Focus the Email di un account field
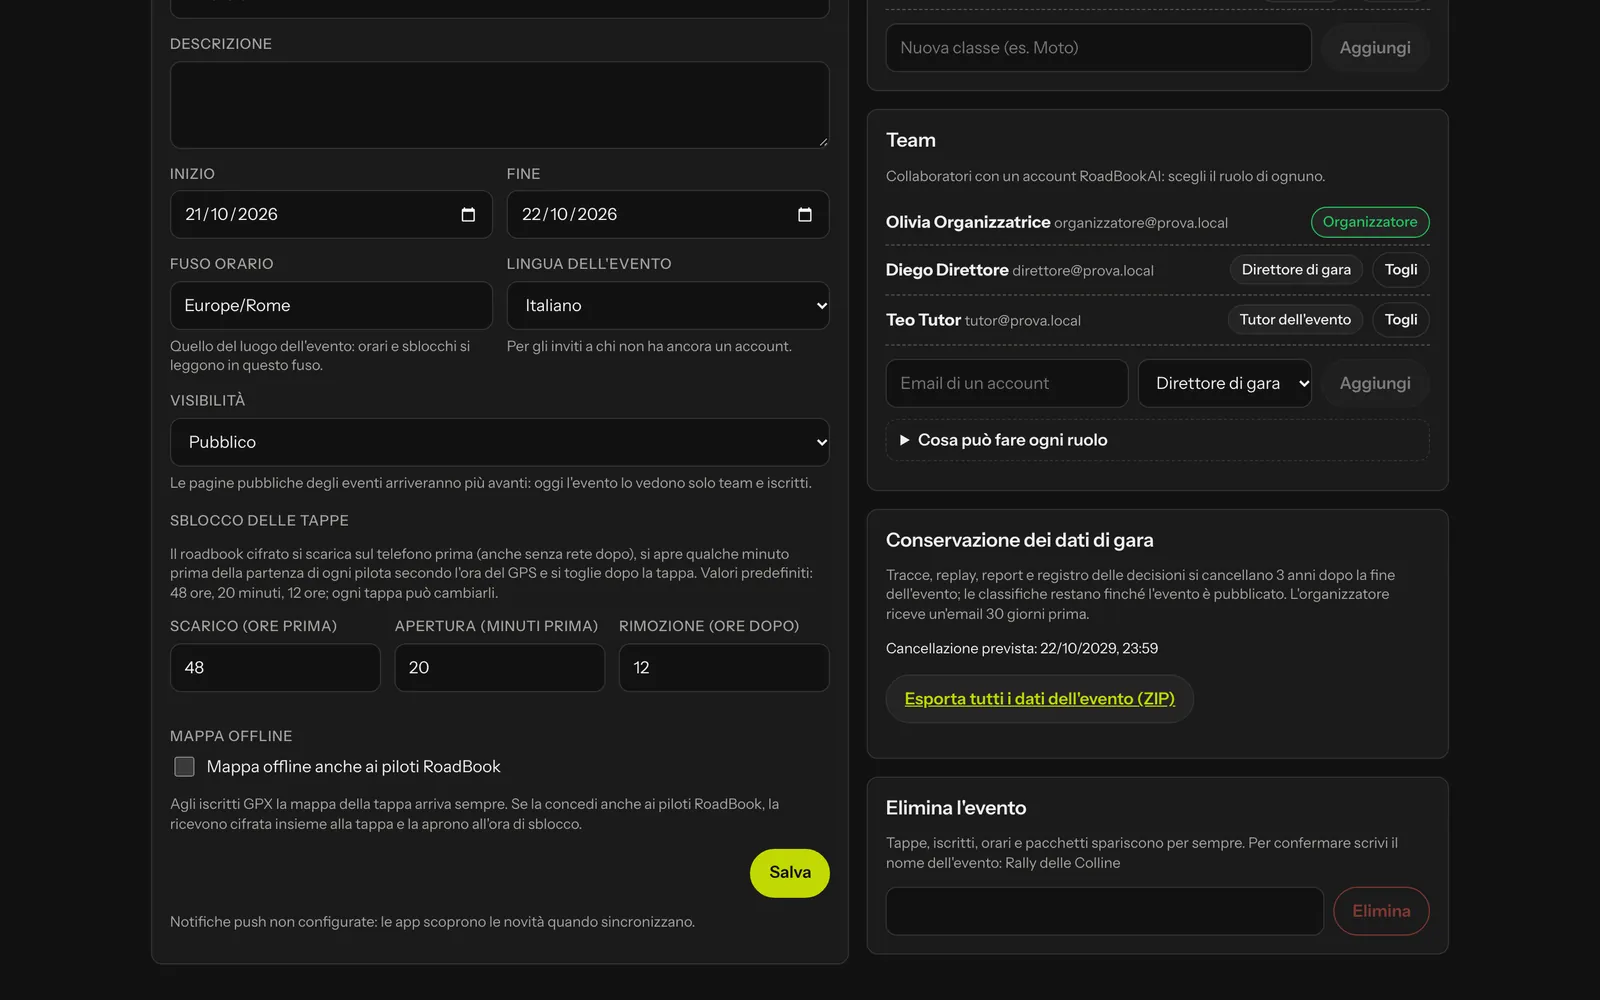This screenshot has width=1600, height=1000. (x=1007, y=383)
